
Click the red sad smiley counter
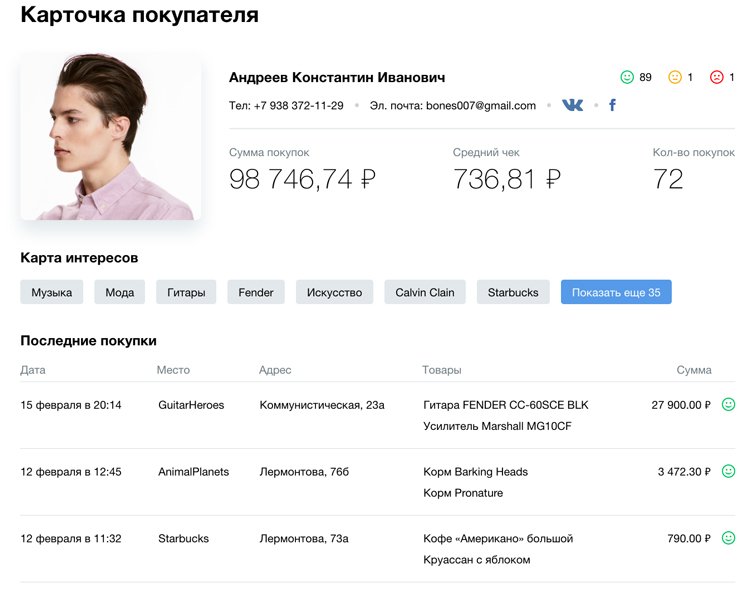[717, 77]
